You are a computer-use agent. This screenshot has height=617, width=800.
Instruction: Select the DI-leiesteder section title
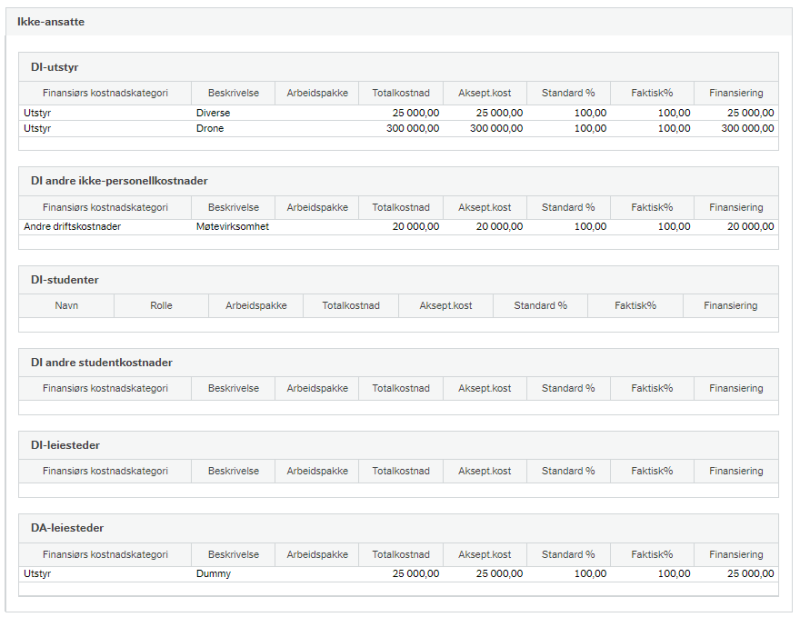[x=65, y=446]
